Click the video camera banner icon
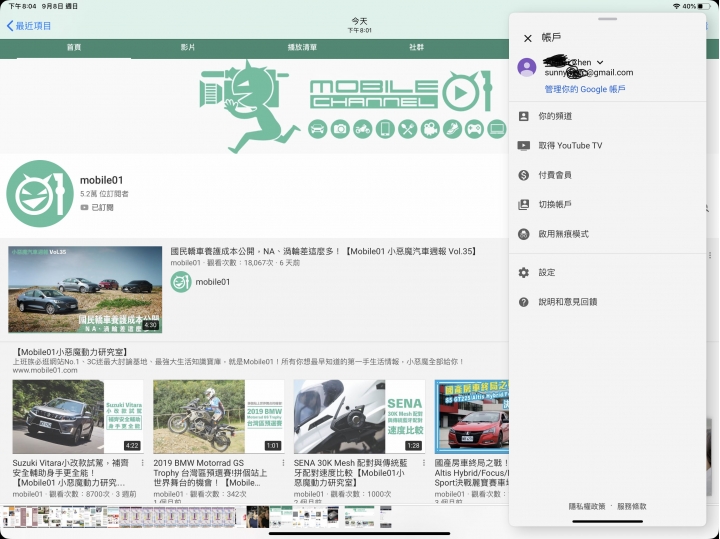720x539 pixels. (429, 129)
